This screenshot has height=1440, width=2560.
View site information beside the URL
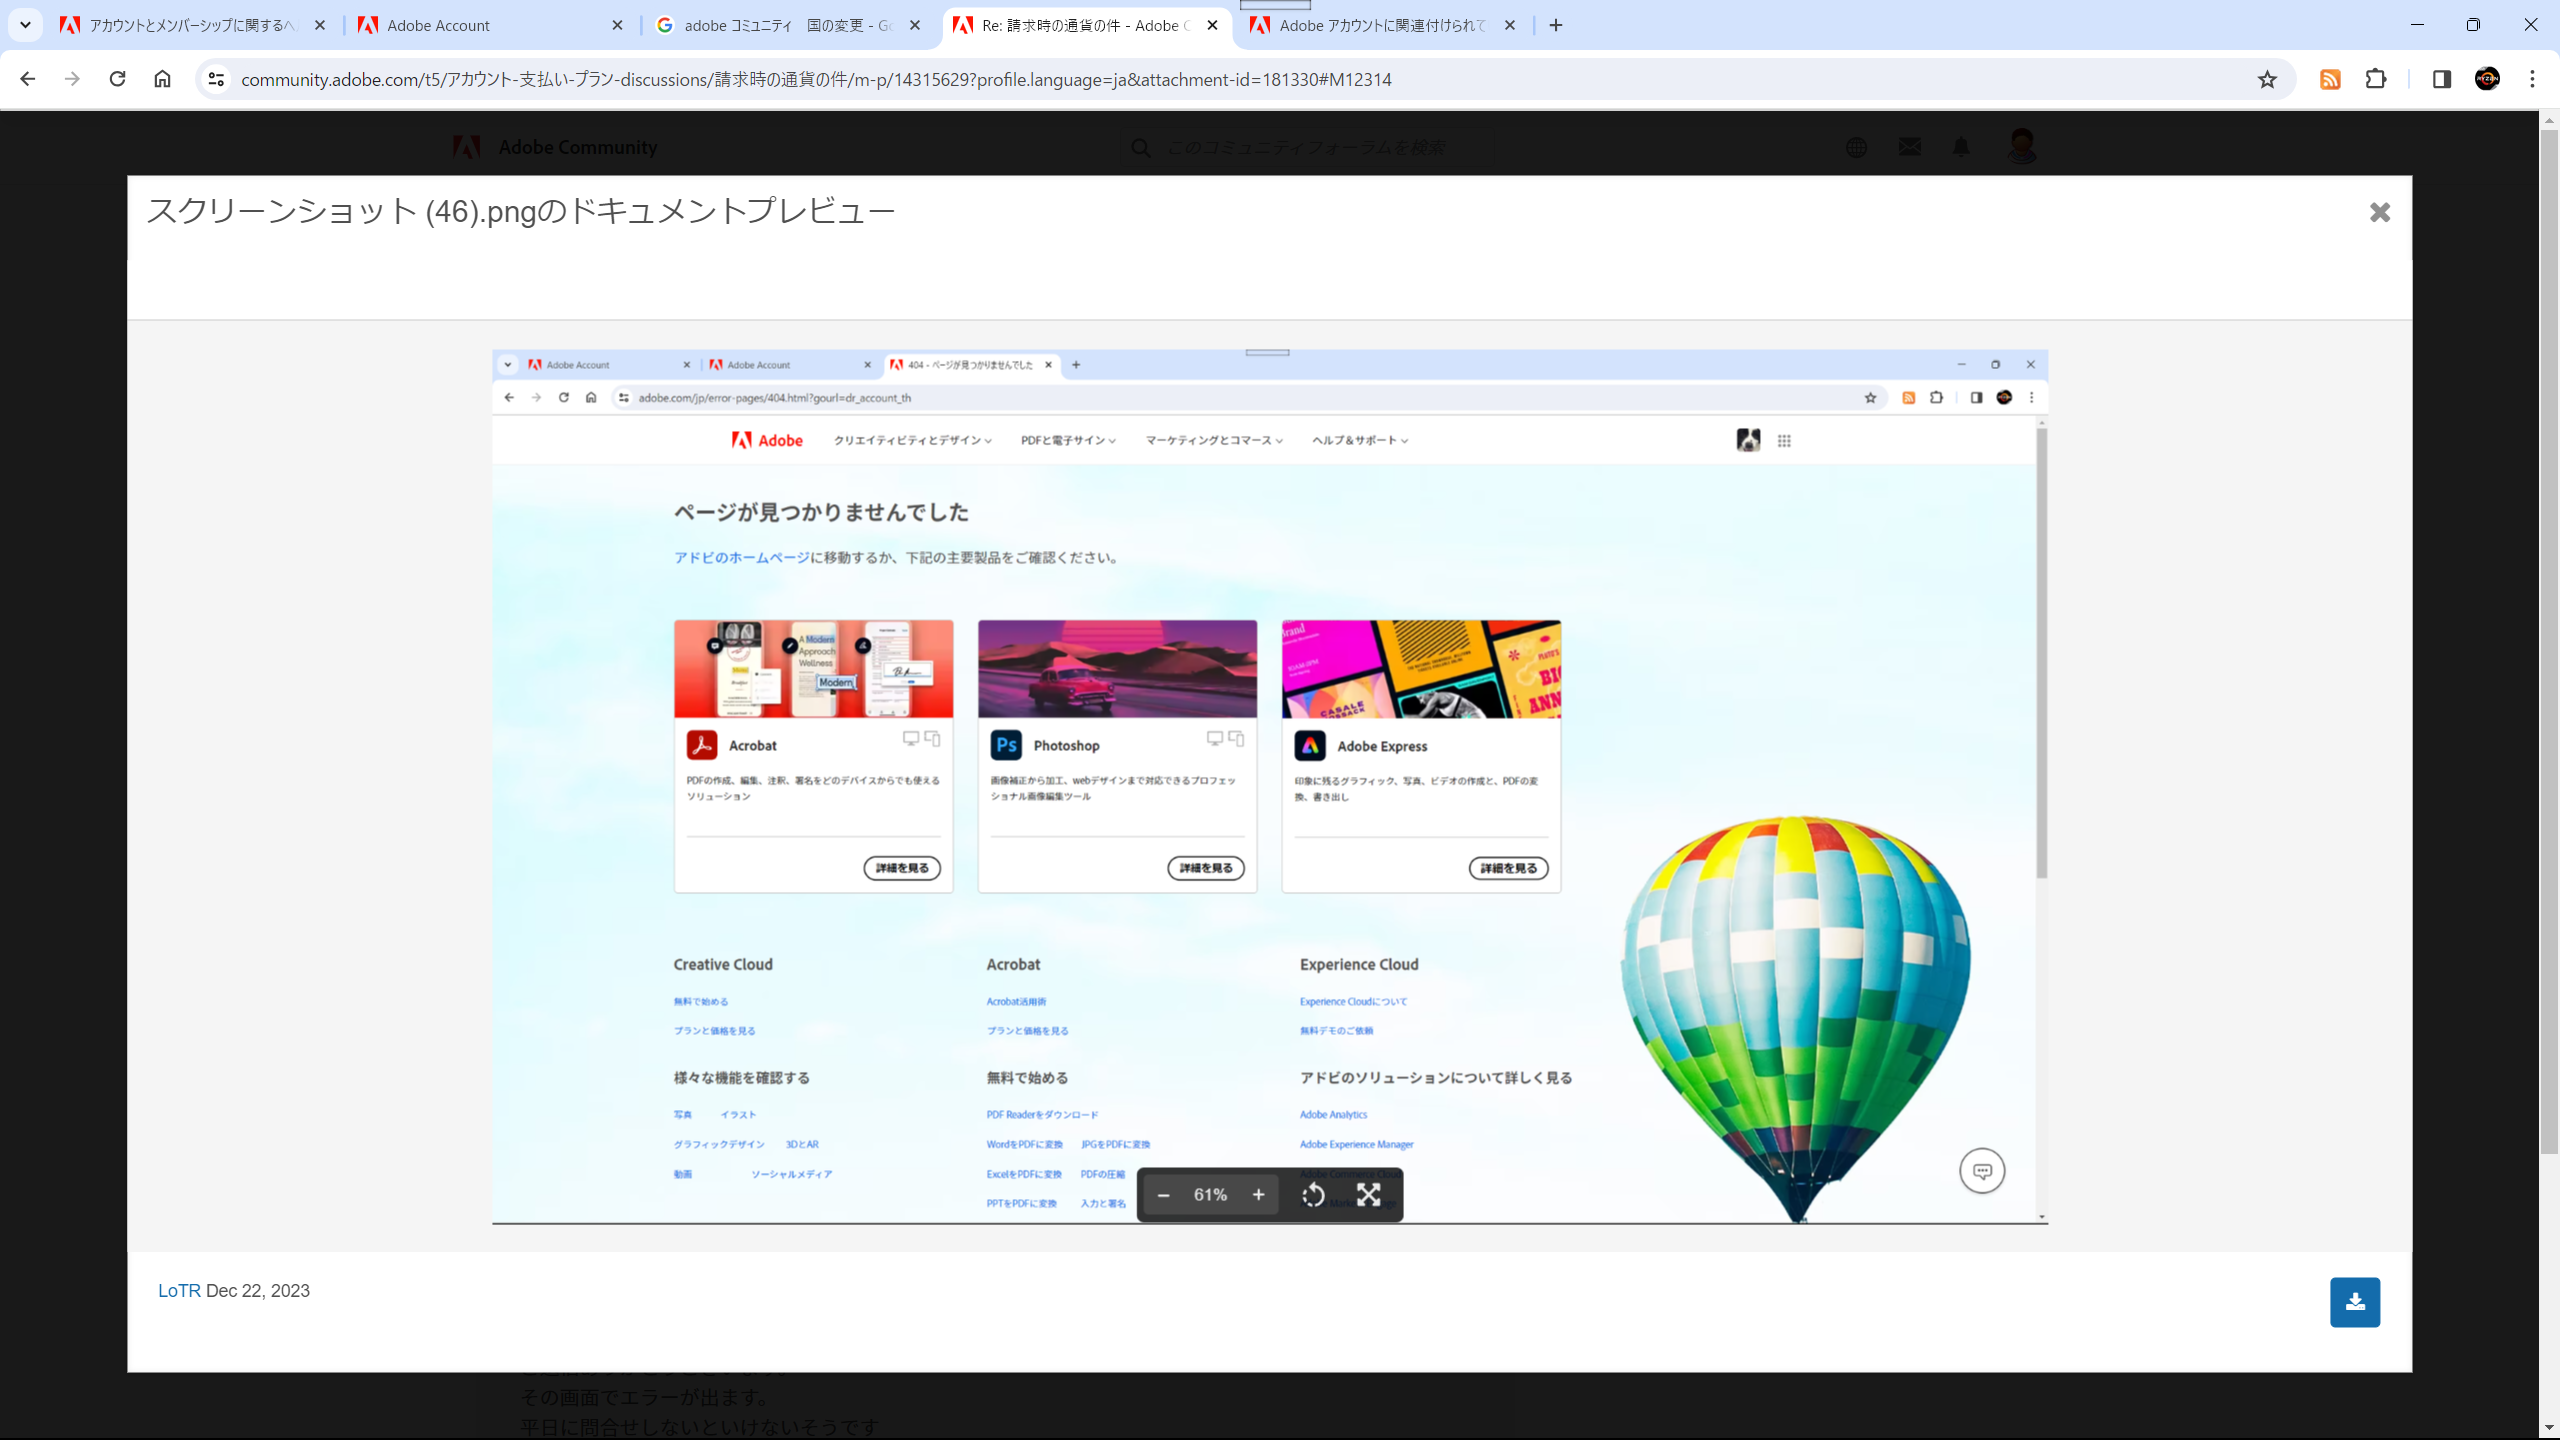(216, 79)
